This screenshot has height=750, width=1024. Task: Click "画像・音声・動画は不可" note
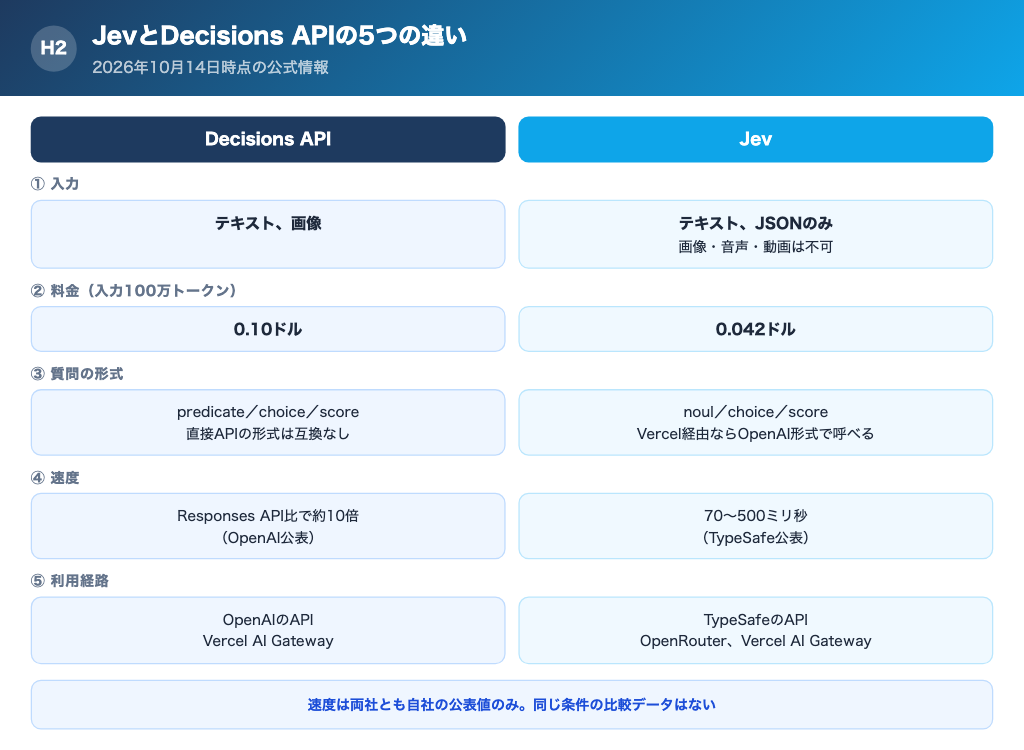coord(756,247)
